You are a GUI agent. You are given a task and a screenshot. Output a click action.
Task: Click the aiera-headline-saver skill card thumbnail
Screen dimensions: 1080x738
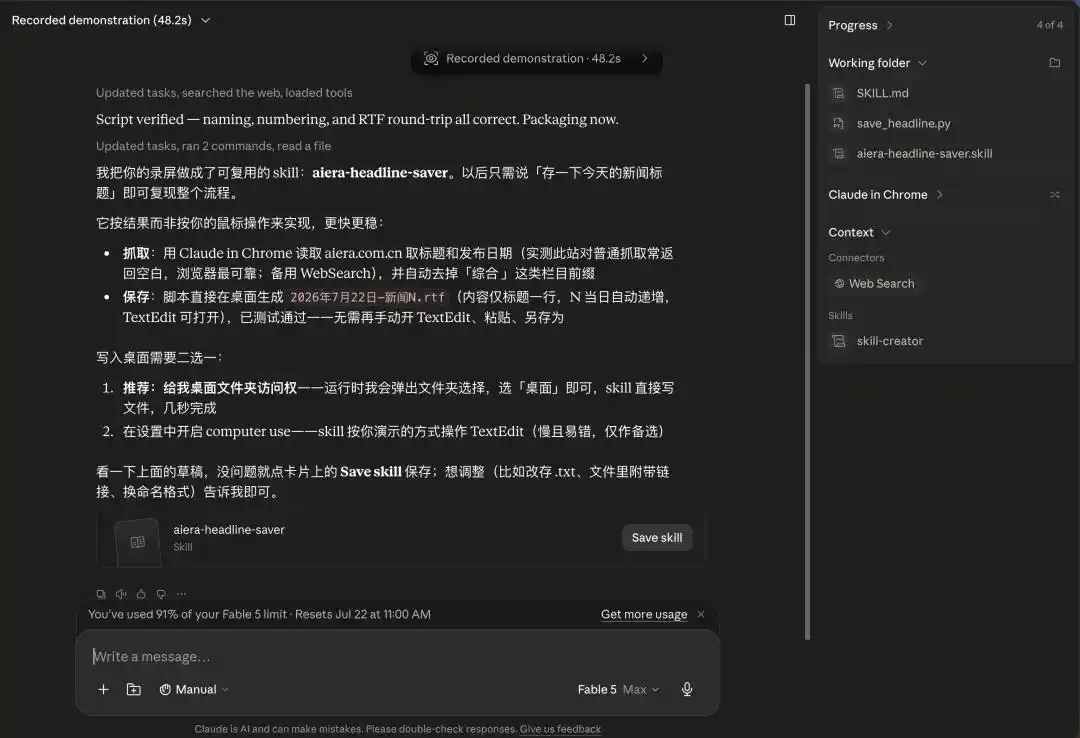138,542
